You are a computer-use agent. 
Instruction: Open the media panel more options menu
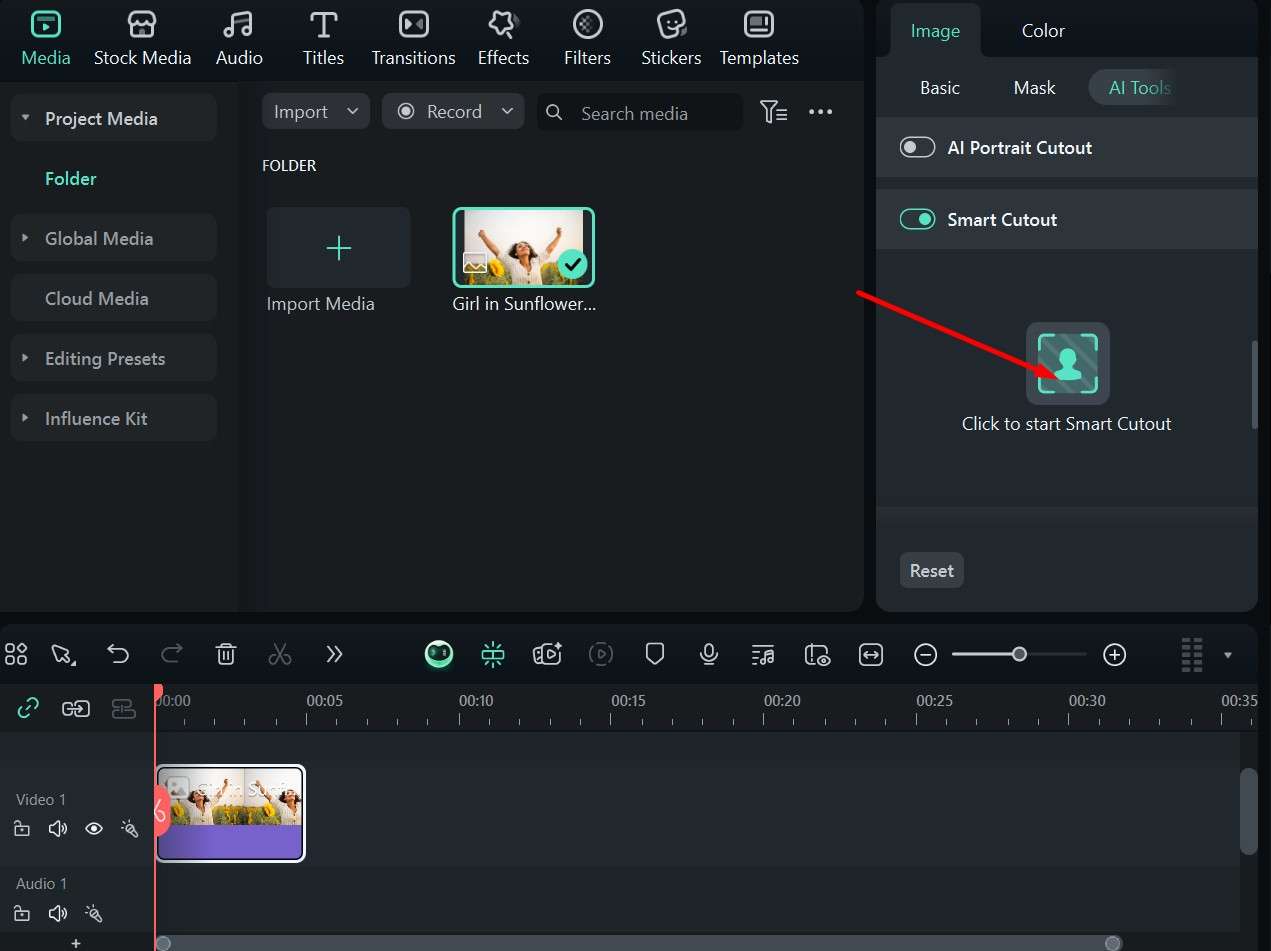[821, 112]
